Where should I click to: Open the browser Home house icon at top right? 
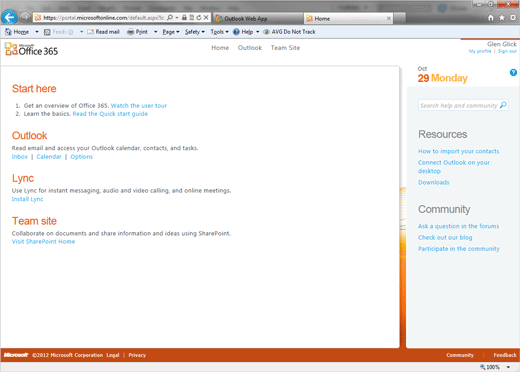click(x=491, y=18)
